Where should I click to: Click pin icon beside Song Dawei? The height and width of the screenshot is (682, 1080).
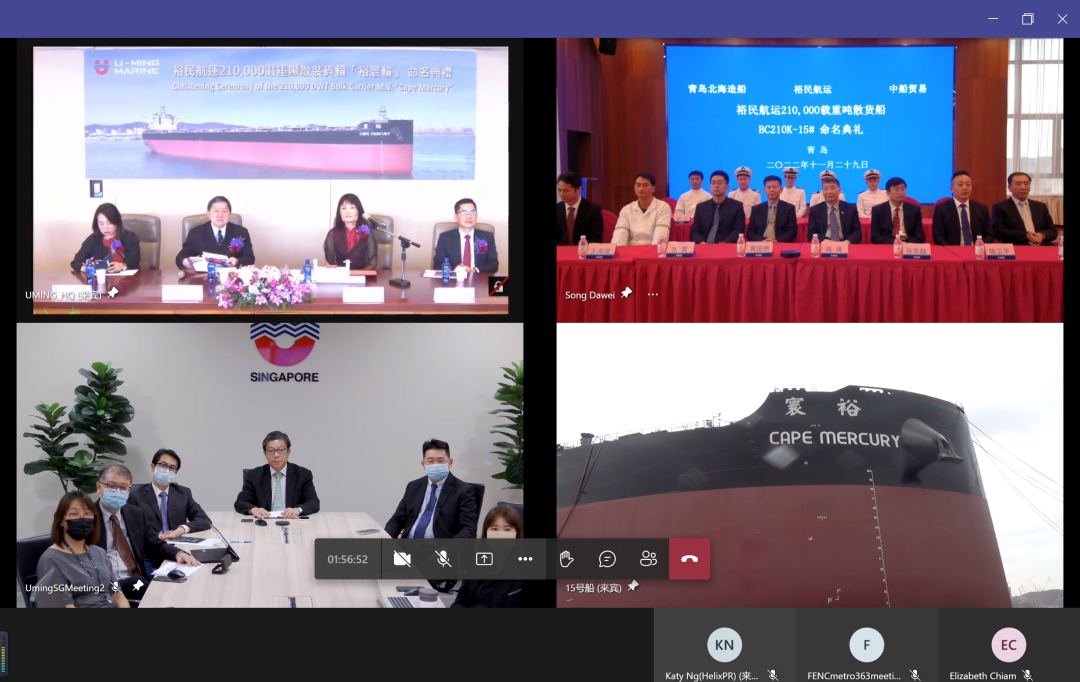tap(626, 293)
